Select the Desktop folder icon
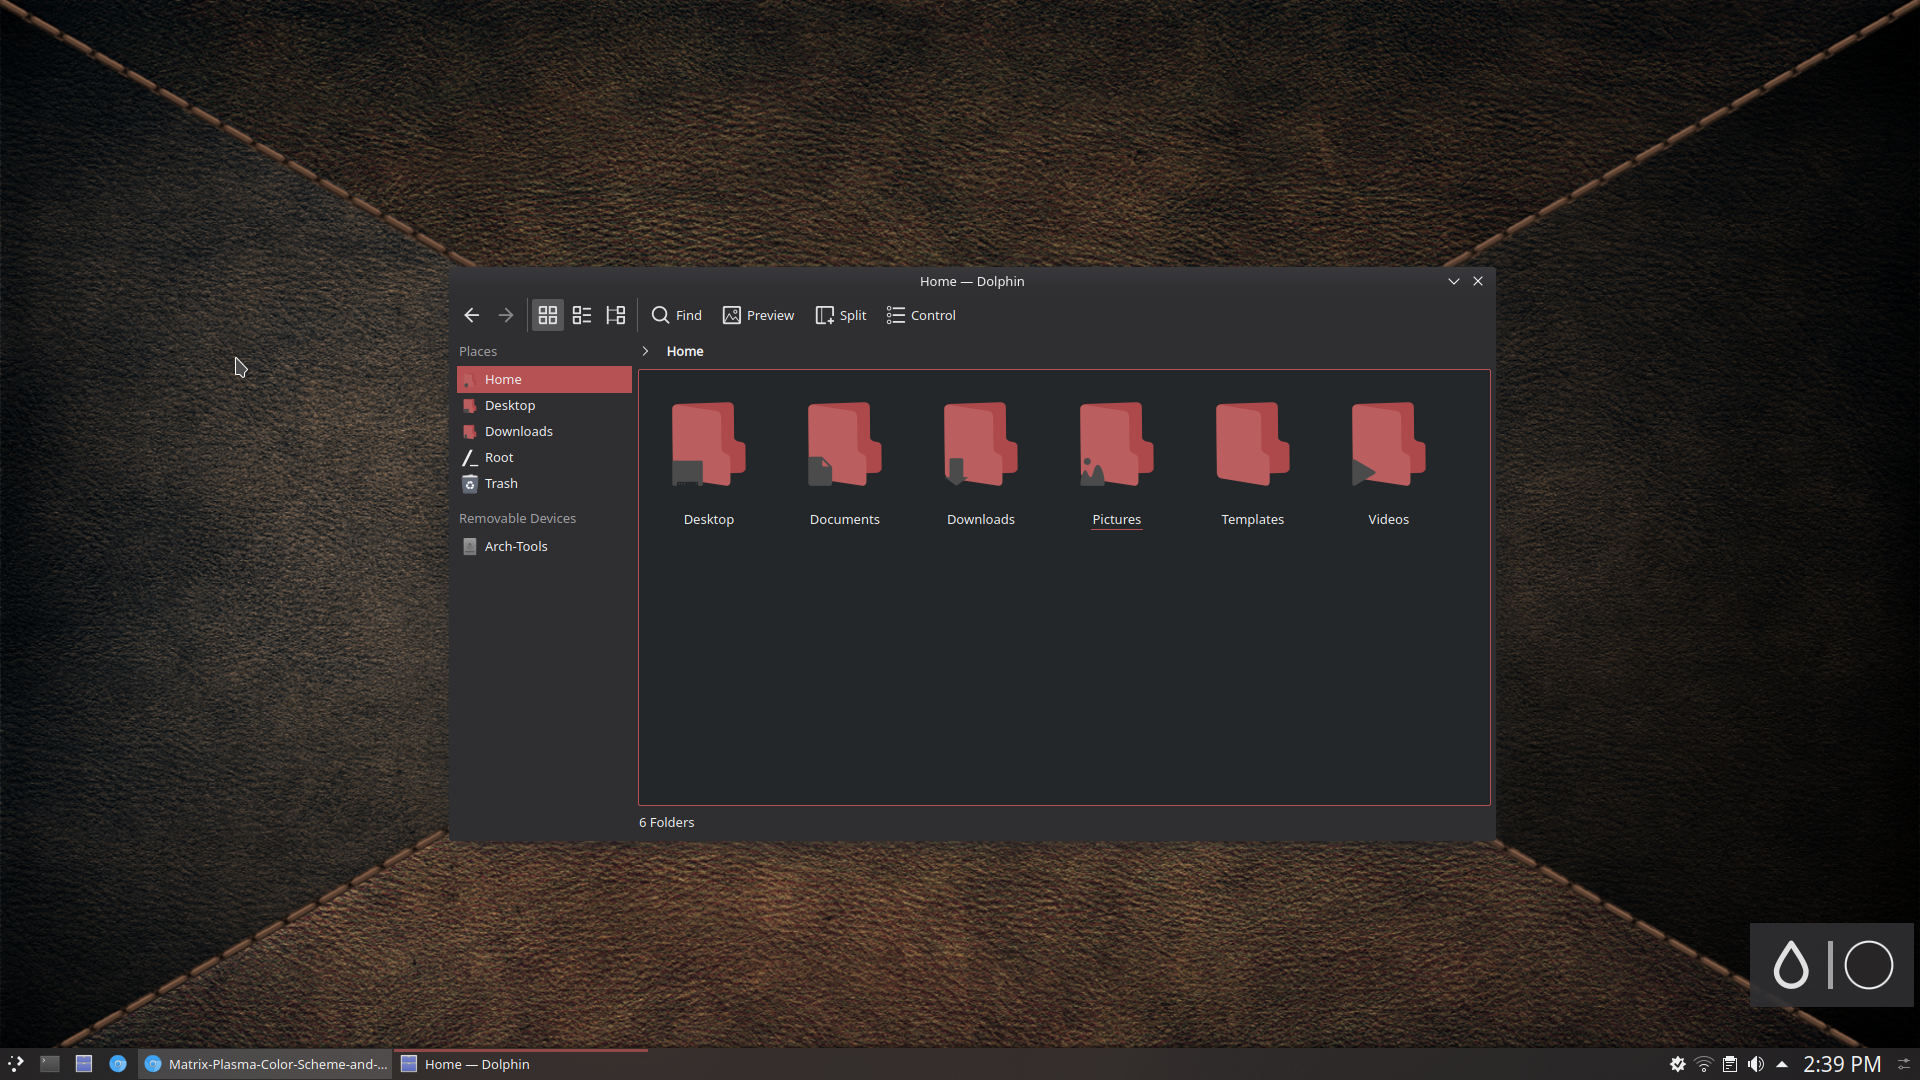 point(709,445)
